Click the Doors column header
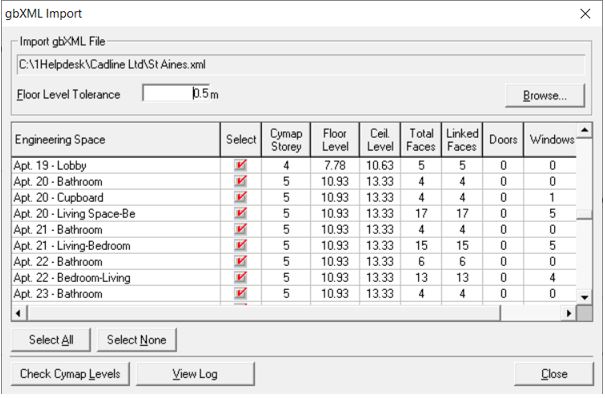 coord(503,139)
